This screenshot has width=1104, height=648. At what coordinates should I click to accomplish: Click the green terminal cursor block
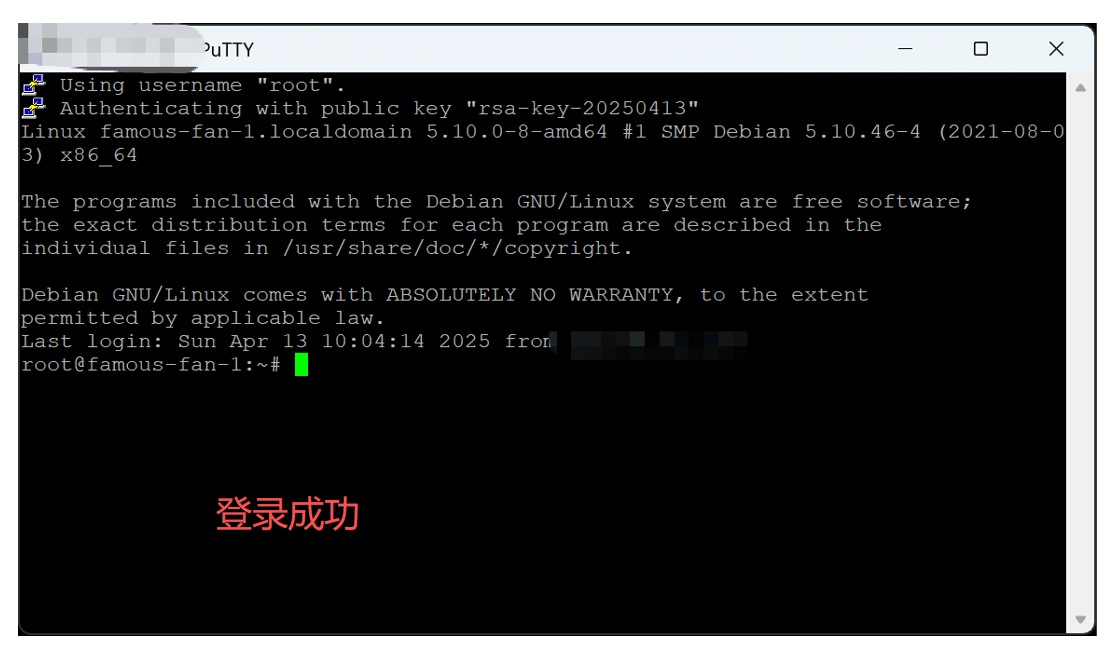pos(301,365)
